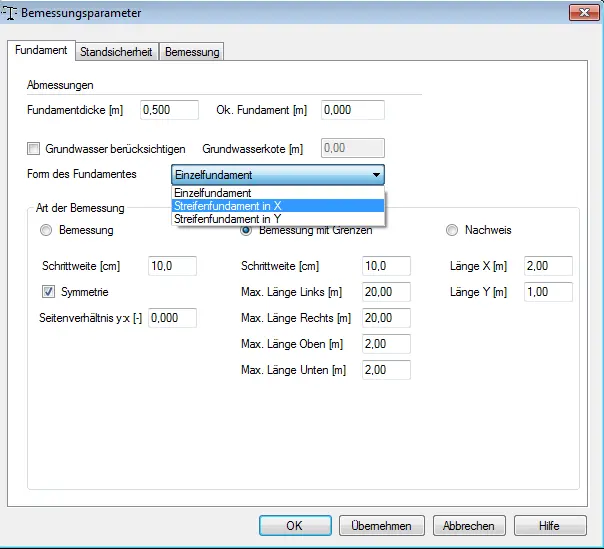The image size is (604, 549).
Task: Click the Ok. Fundament input field
Action: (353, 110)
